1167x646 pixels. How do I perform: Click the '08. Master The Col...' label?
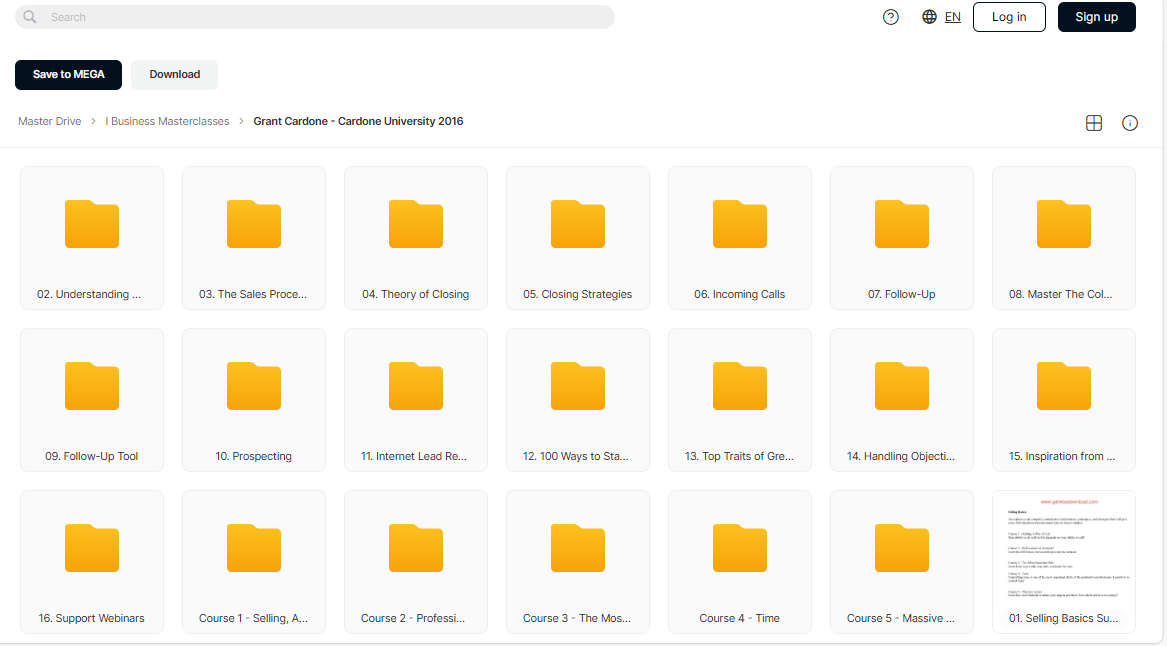pos(1061,294)
